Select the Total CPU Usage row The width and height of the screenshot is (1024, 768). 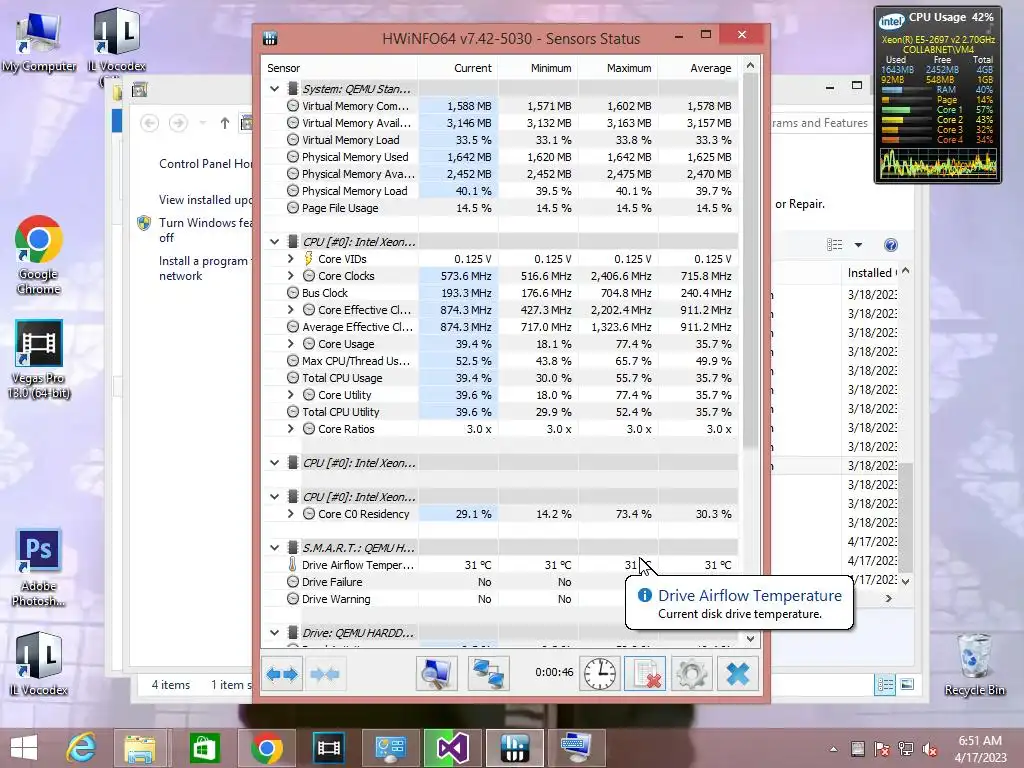(x=500, y=377)
